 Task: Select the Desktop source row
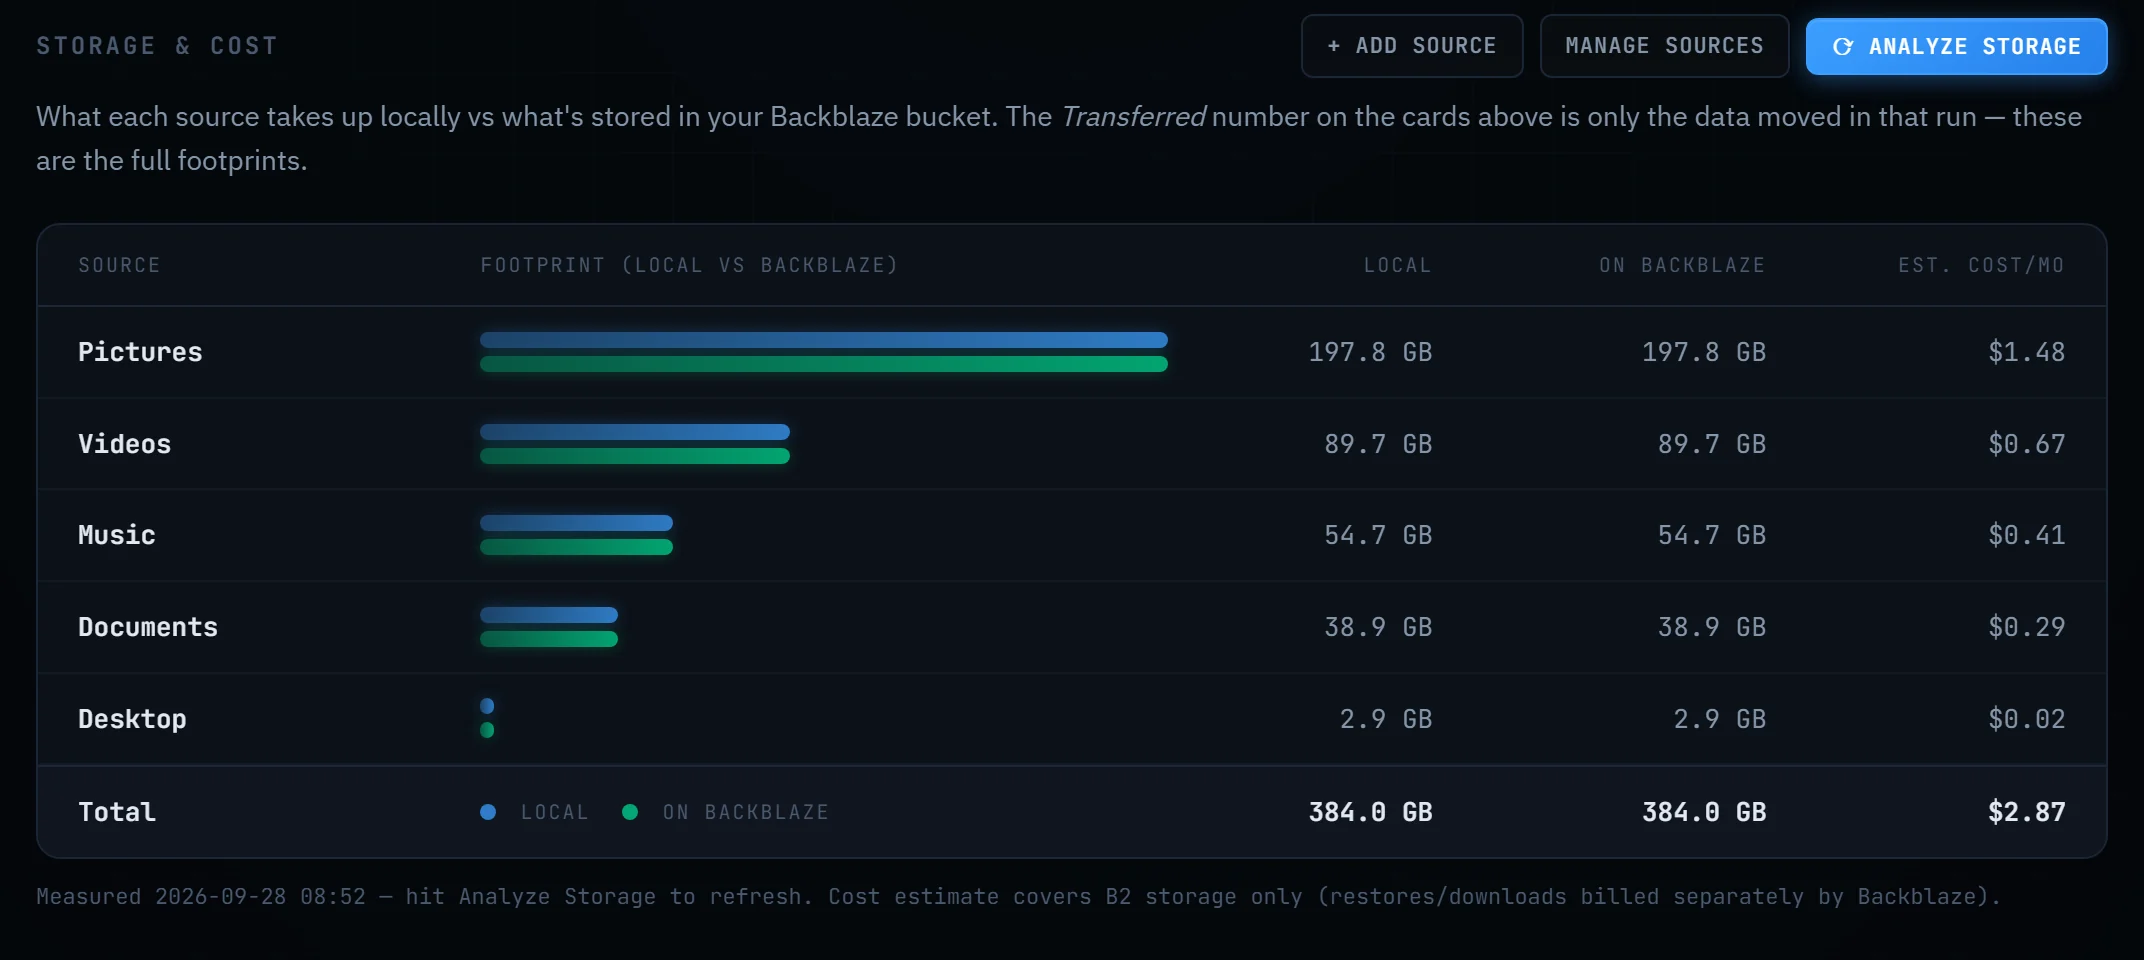click(x=1072, y=719)
